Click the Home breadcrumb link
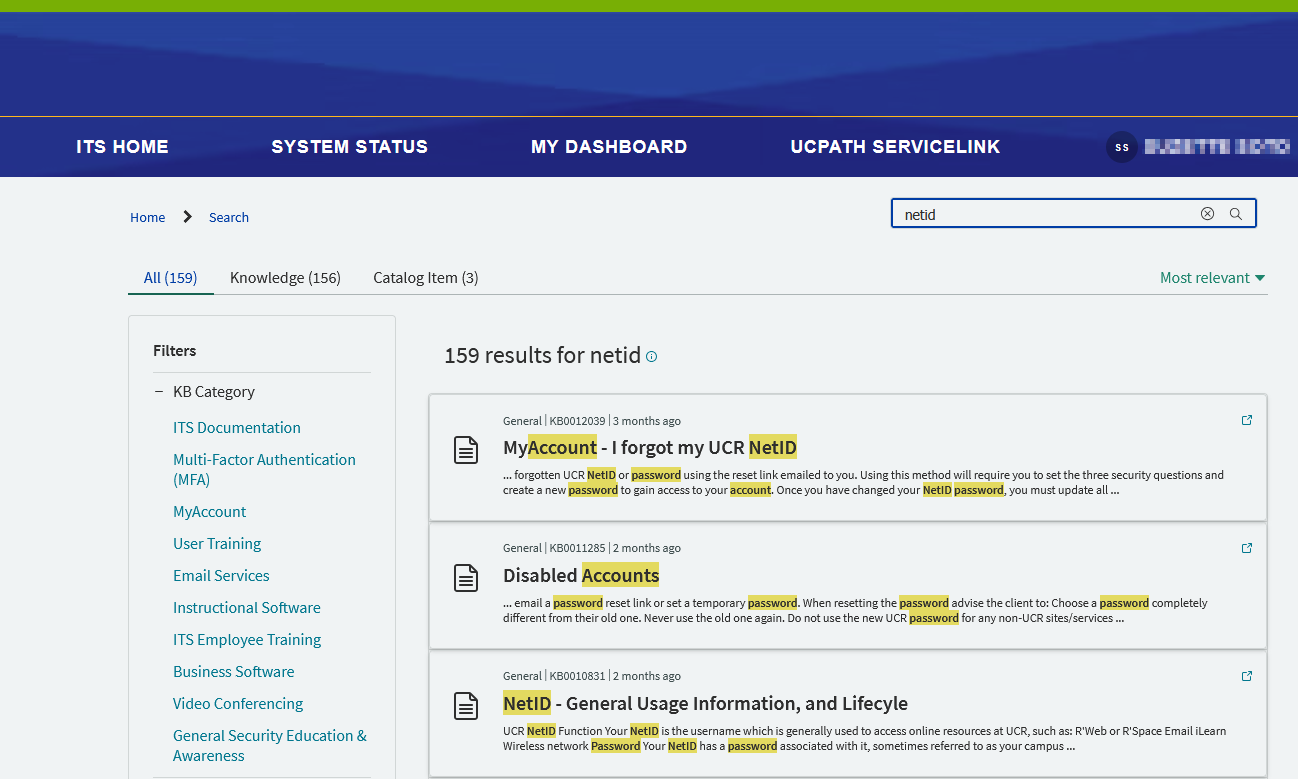1298x779 pixels. pyautogui.click(x=147, y=217)
